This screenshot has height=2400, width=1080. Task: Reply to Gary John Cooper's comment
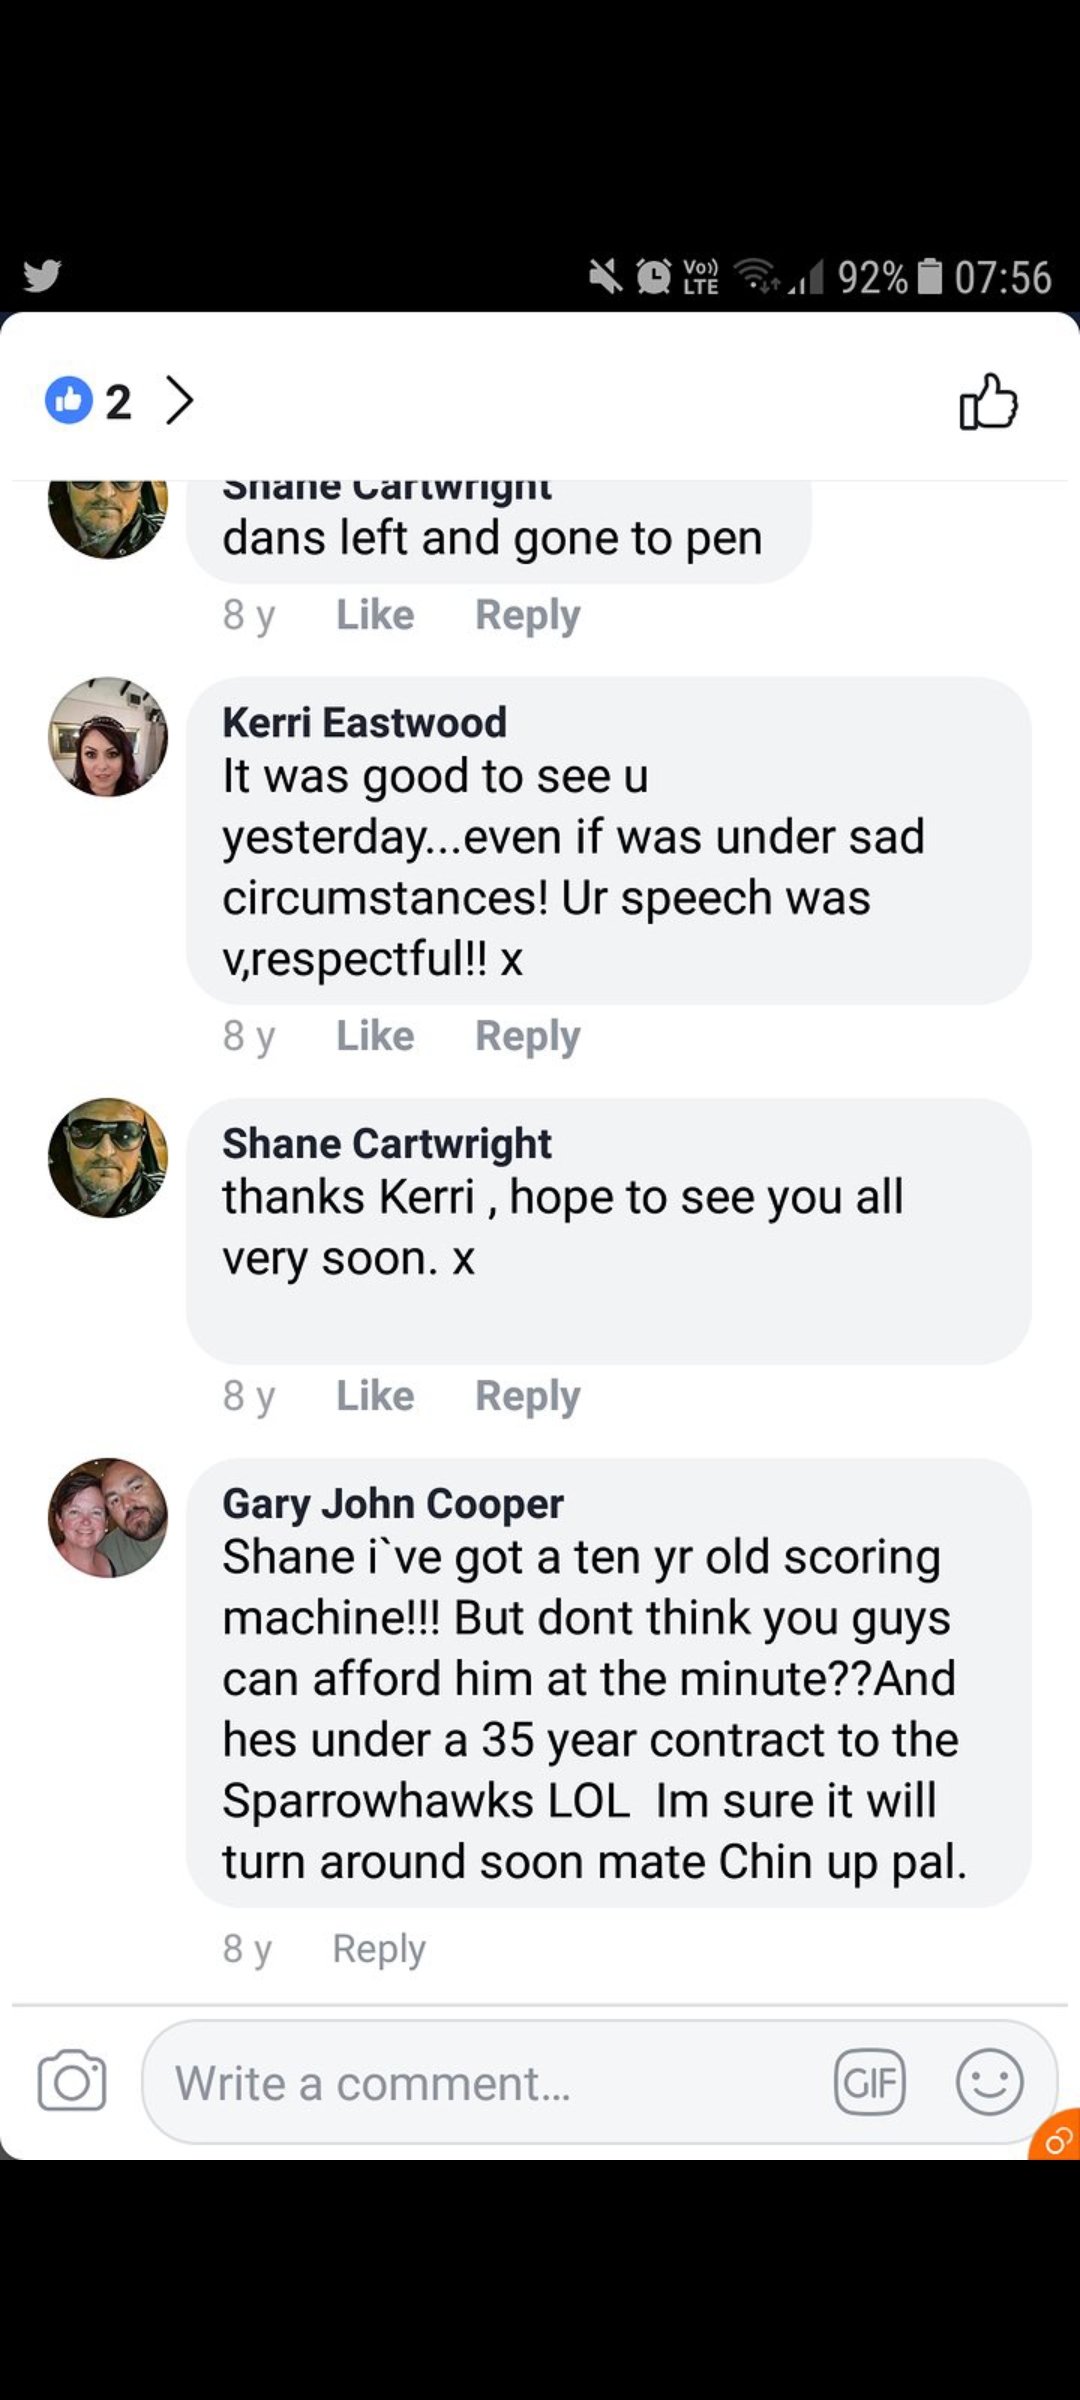379,1949
